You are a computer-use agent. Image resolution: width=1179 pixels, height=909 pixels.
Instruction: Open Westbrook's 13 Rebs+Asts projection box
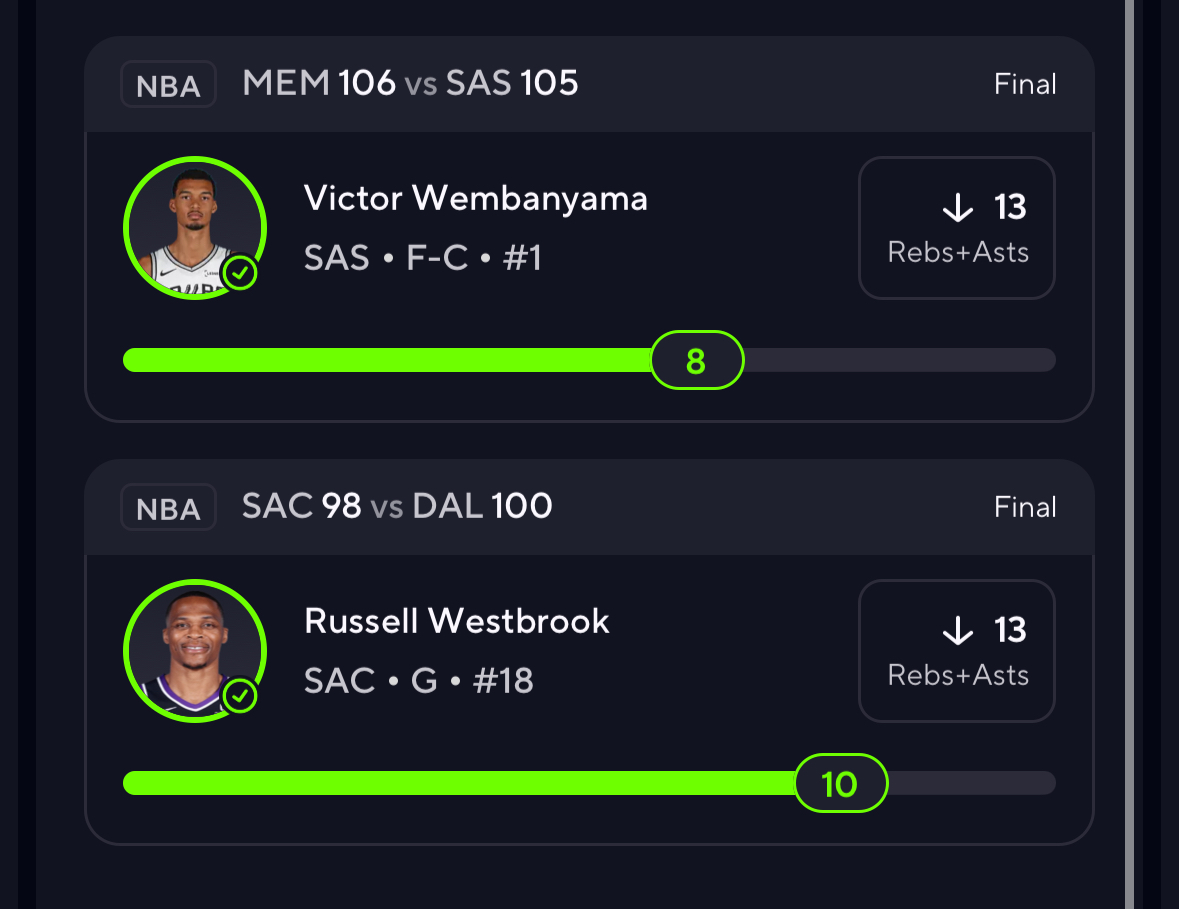957,651
